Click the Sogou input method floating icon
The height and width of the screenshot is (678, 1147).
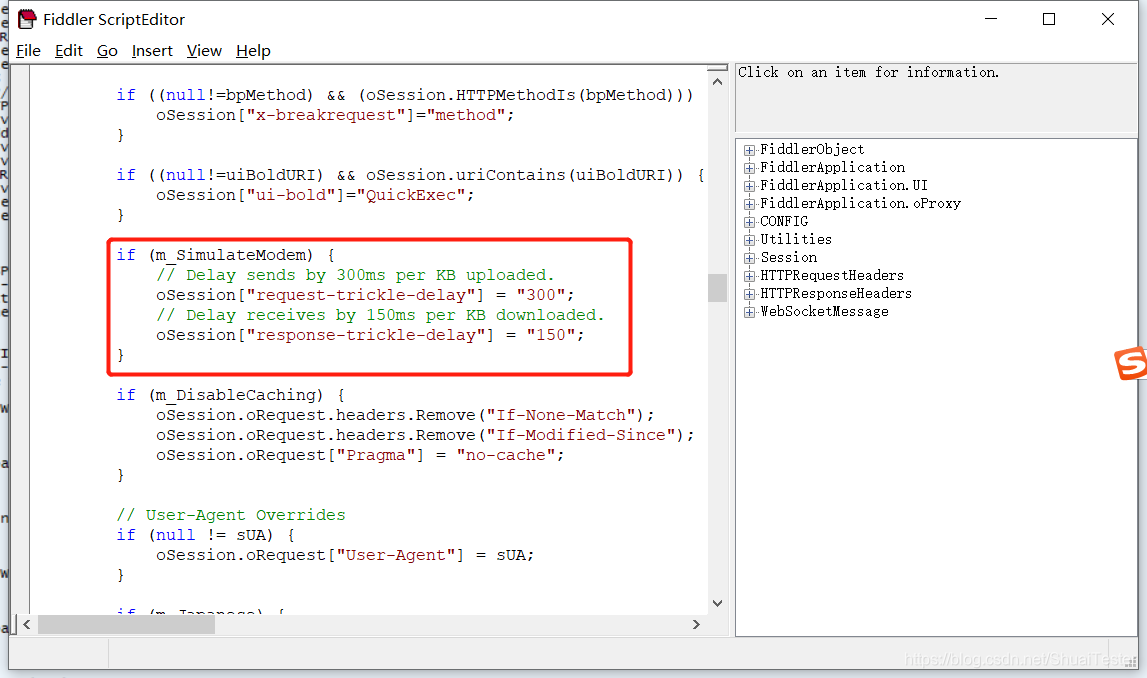[1129, 364]
